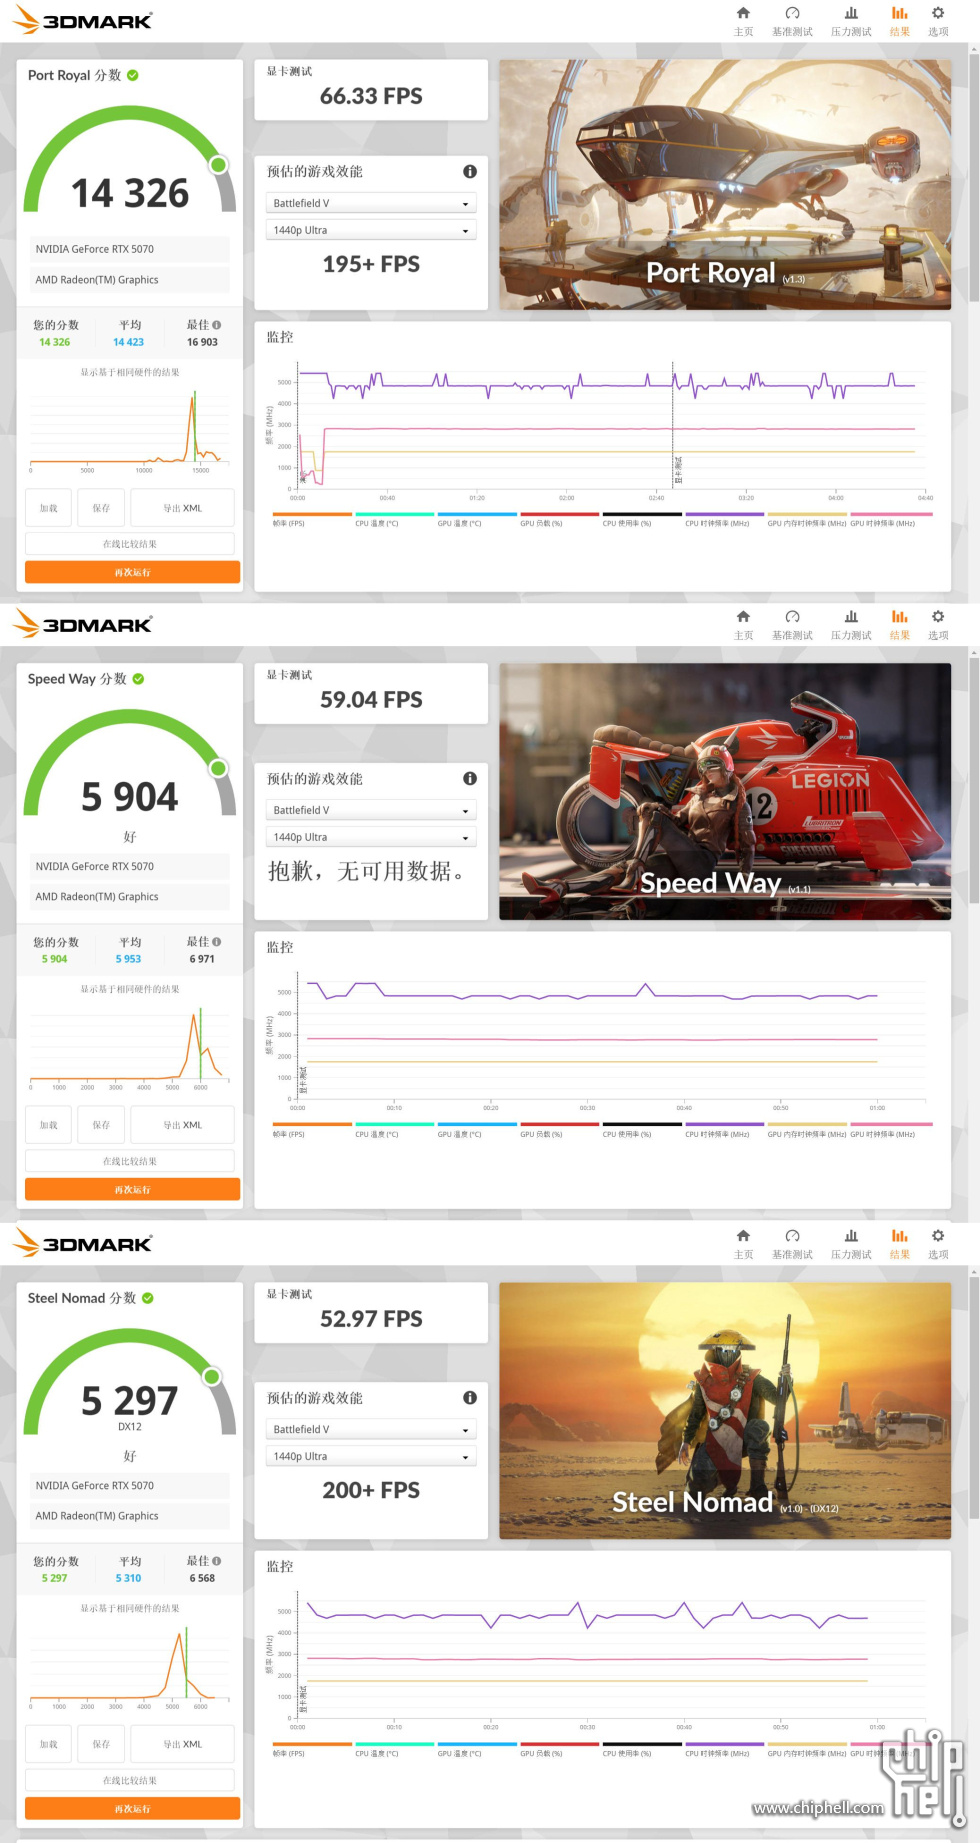Open stress tests icon in Port Royal window

click(851, 13)
